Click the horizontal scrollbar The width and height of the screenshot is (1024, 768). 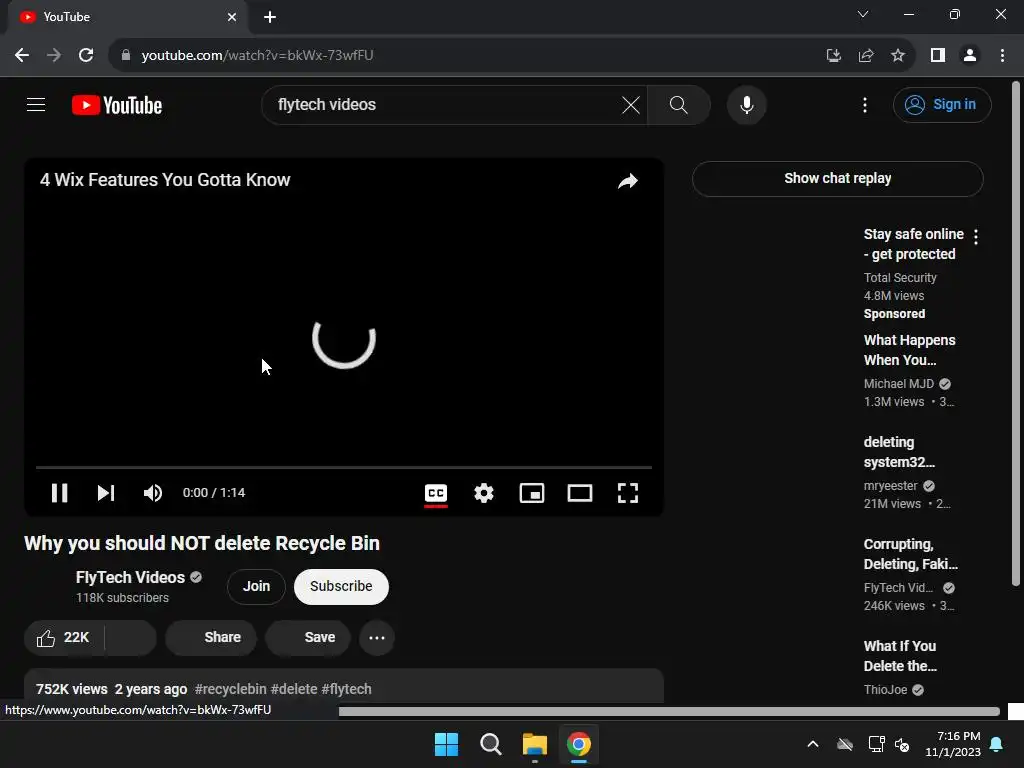(x=669, y=711)
